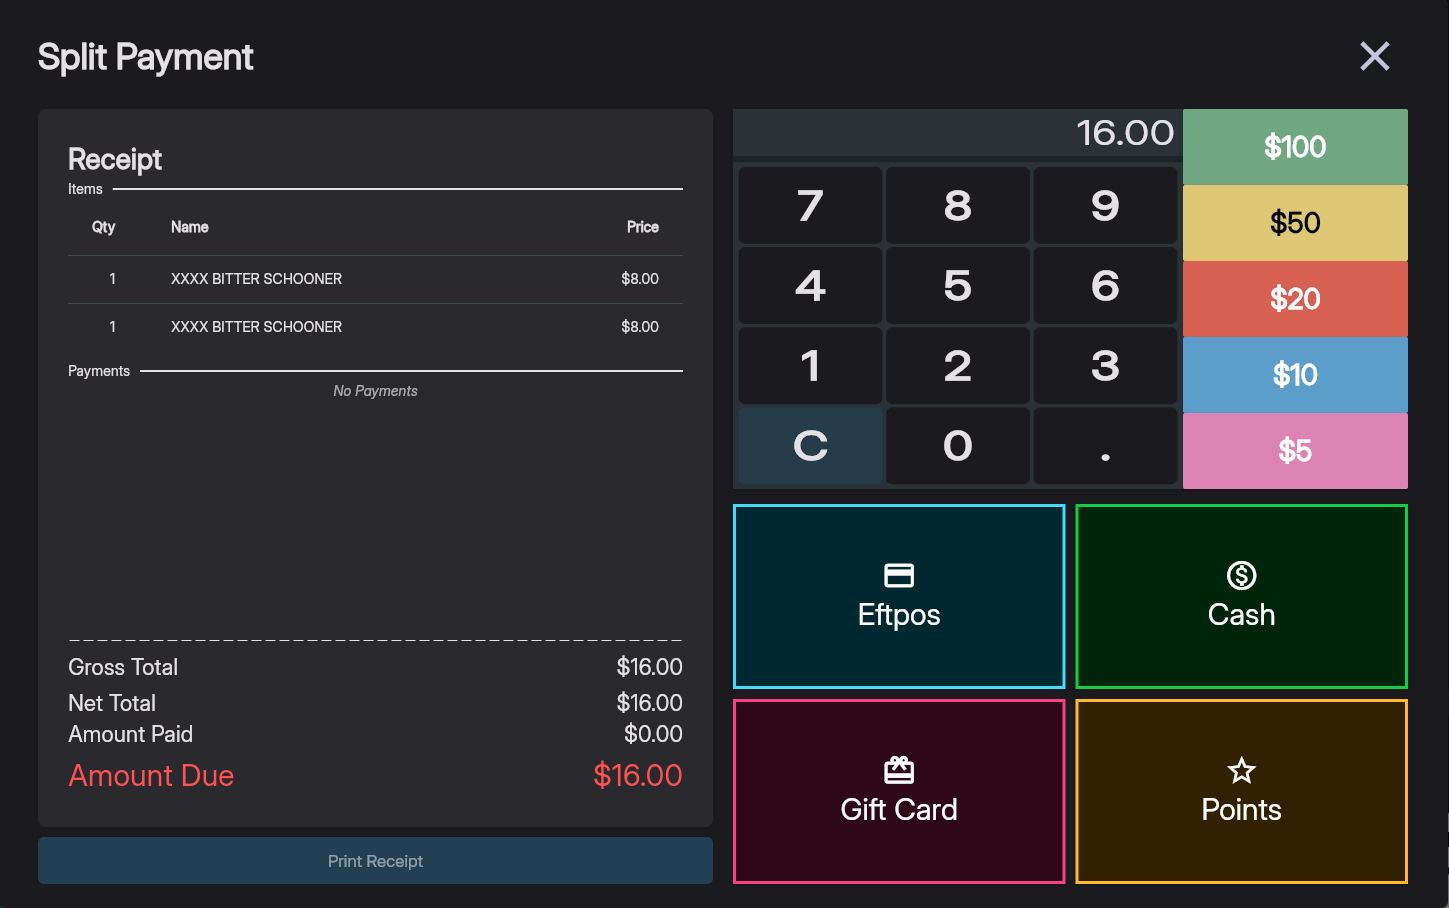Select the Cash dollar payment icon
Screen dimensions: 1449x908
coord(1241,576)
